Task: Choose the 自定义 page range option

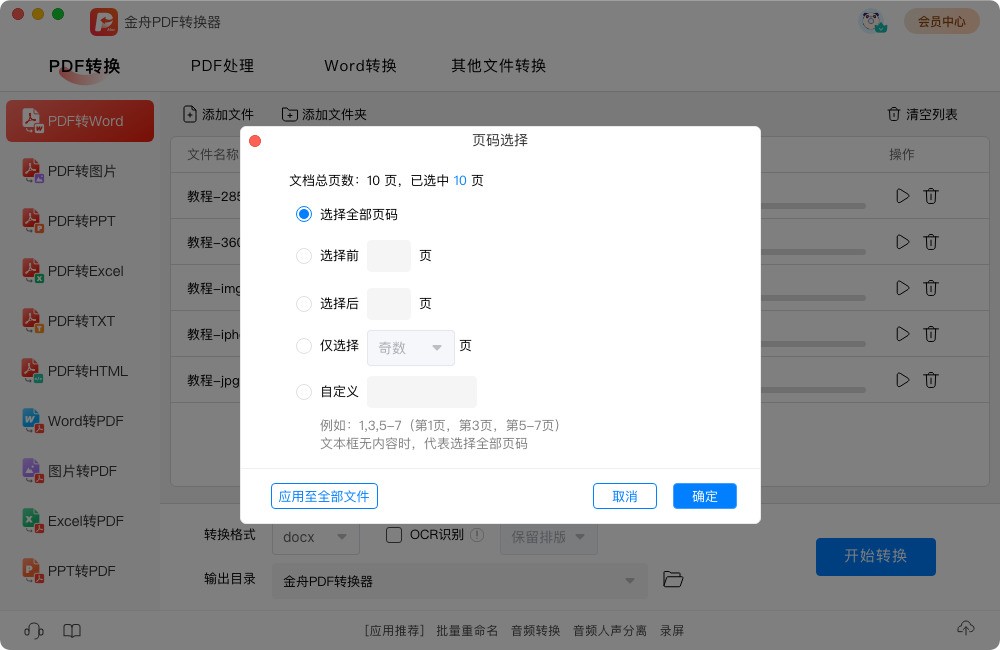Action: (x=304, y=392)
